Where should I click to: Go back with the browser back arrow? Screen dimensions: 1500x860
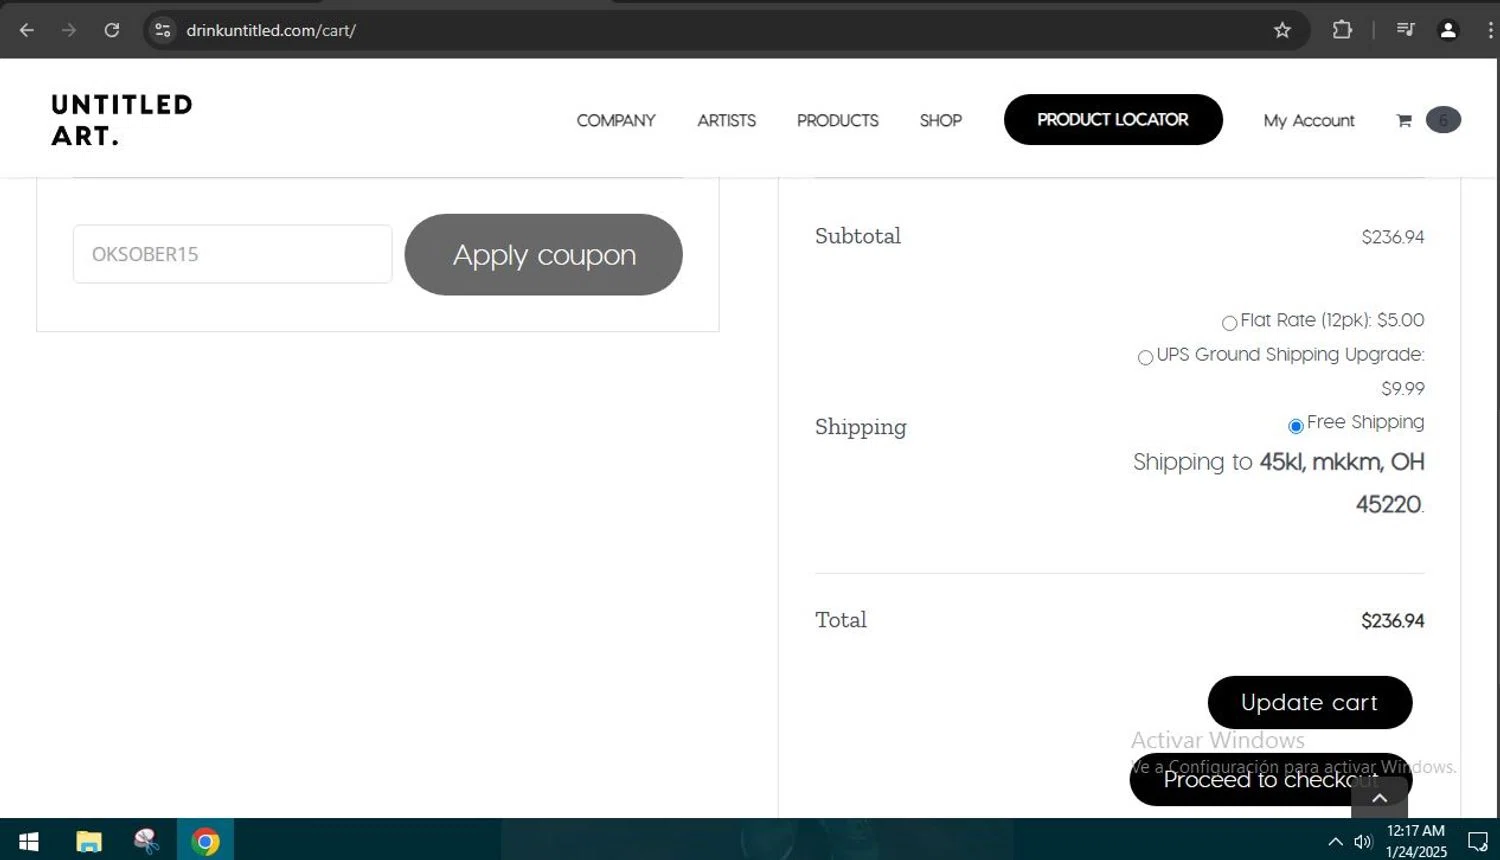click(x=27, y=30)
